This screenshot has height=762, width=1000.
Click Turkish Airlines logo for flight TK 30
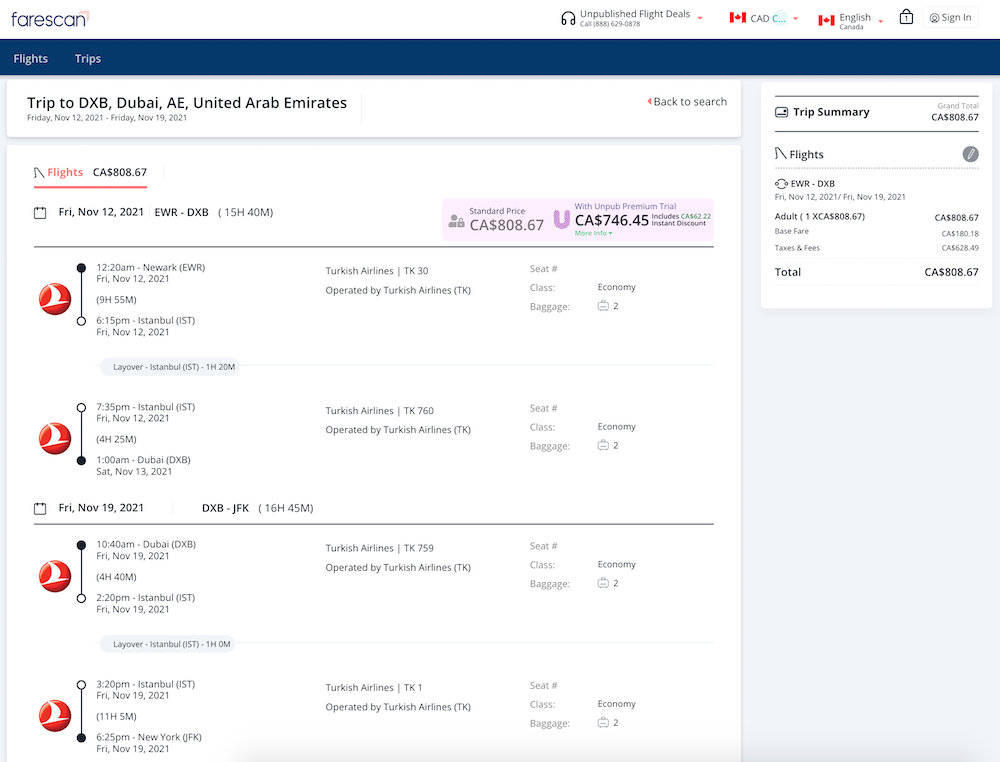tap(55, 299)
